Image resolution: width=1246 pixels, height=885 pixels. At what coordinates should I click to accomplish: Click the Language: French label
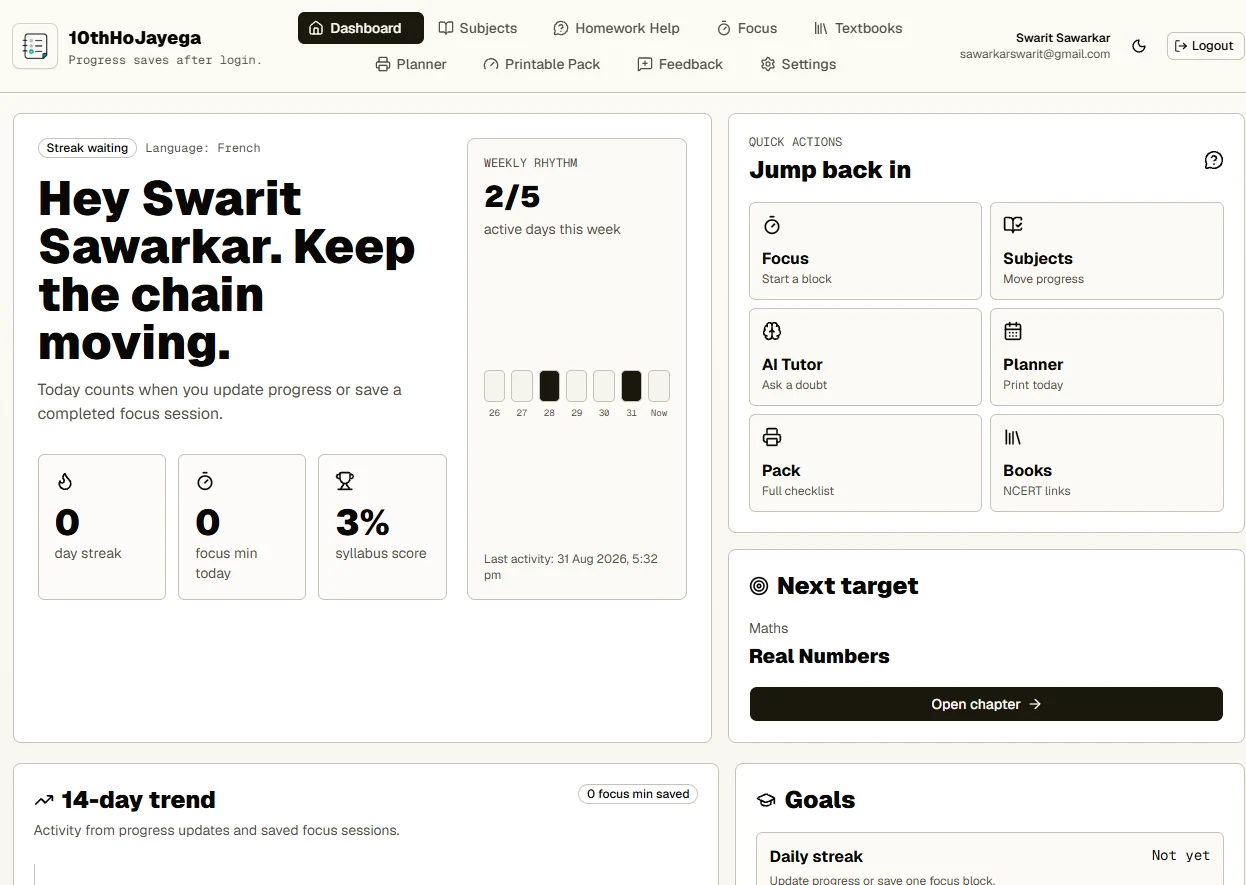(203, 148)
